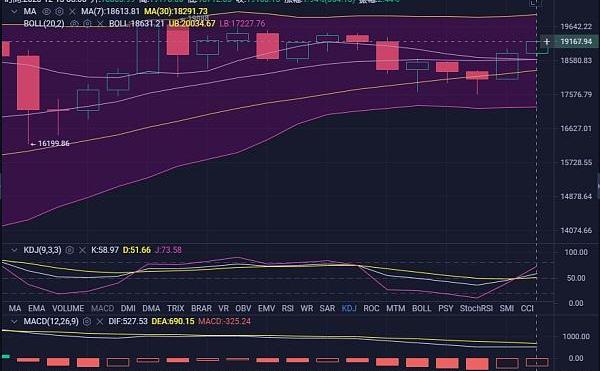The height and width of the screenshot is (371, 600).
Task: Click the 19167.94 price label plus button
Action: (547, 41)
